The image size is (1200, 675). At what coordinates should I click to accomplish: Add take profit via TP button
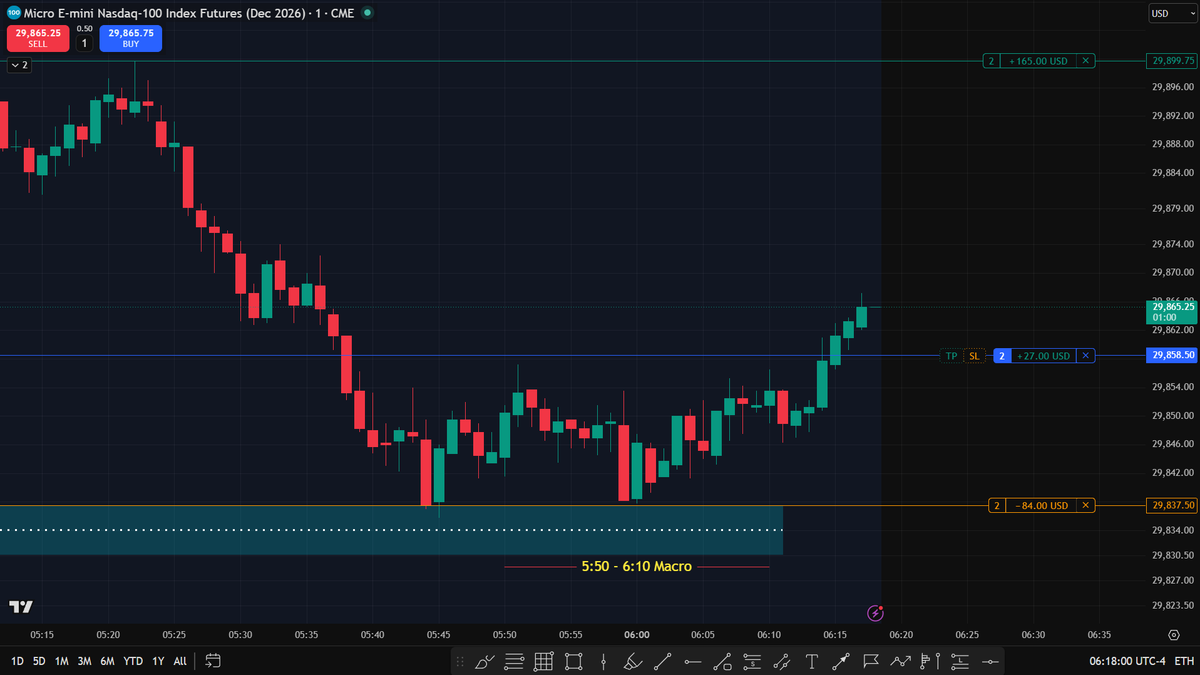click(x=951, y=356)
